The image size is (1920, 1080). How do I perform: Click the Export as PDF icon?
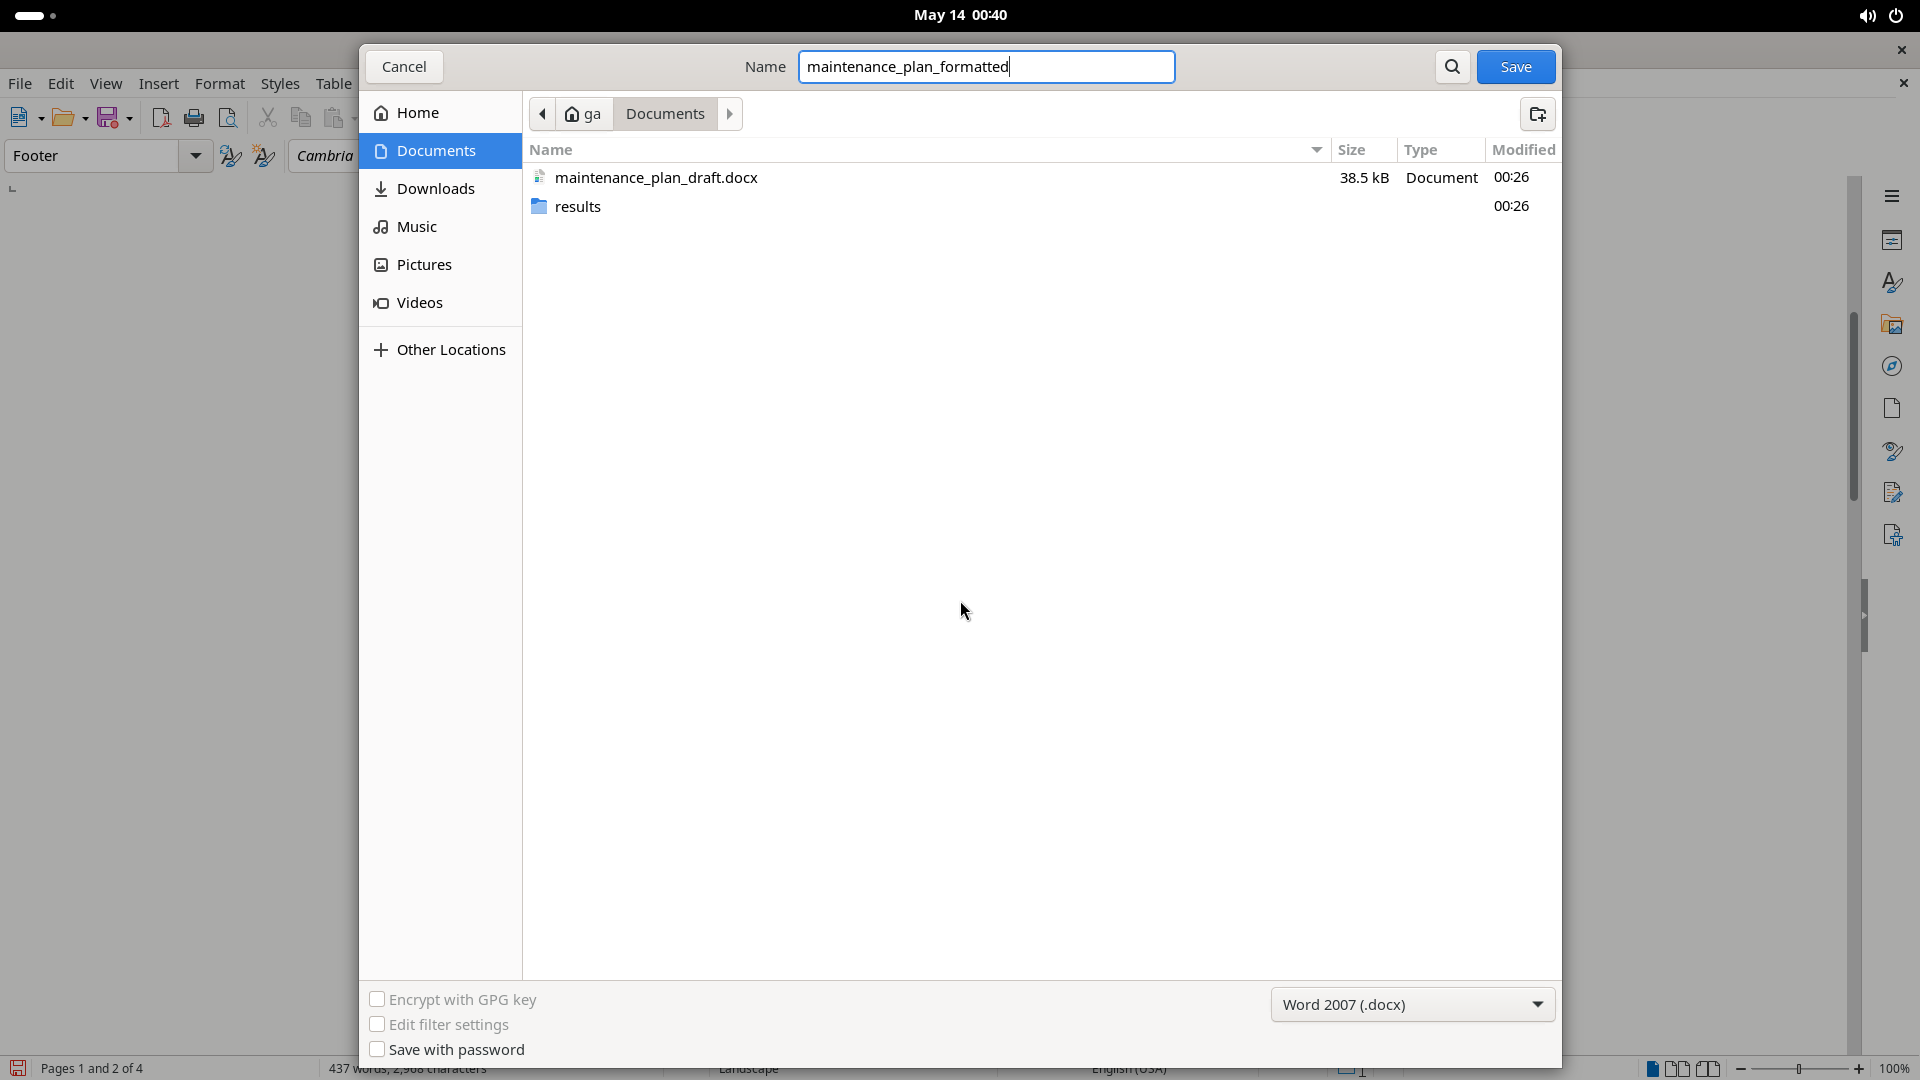tap(160, 118)
